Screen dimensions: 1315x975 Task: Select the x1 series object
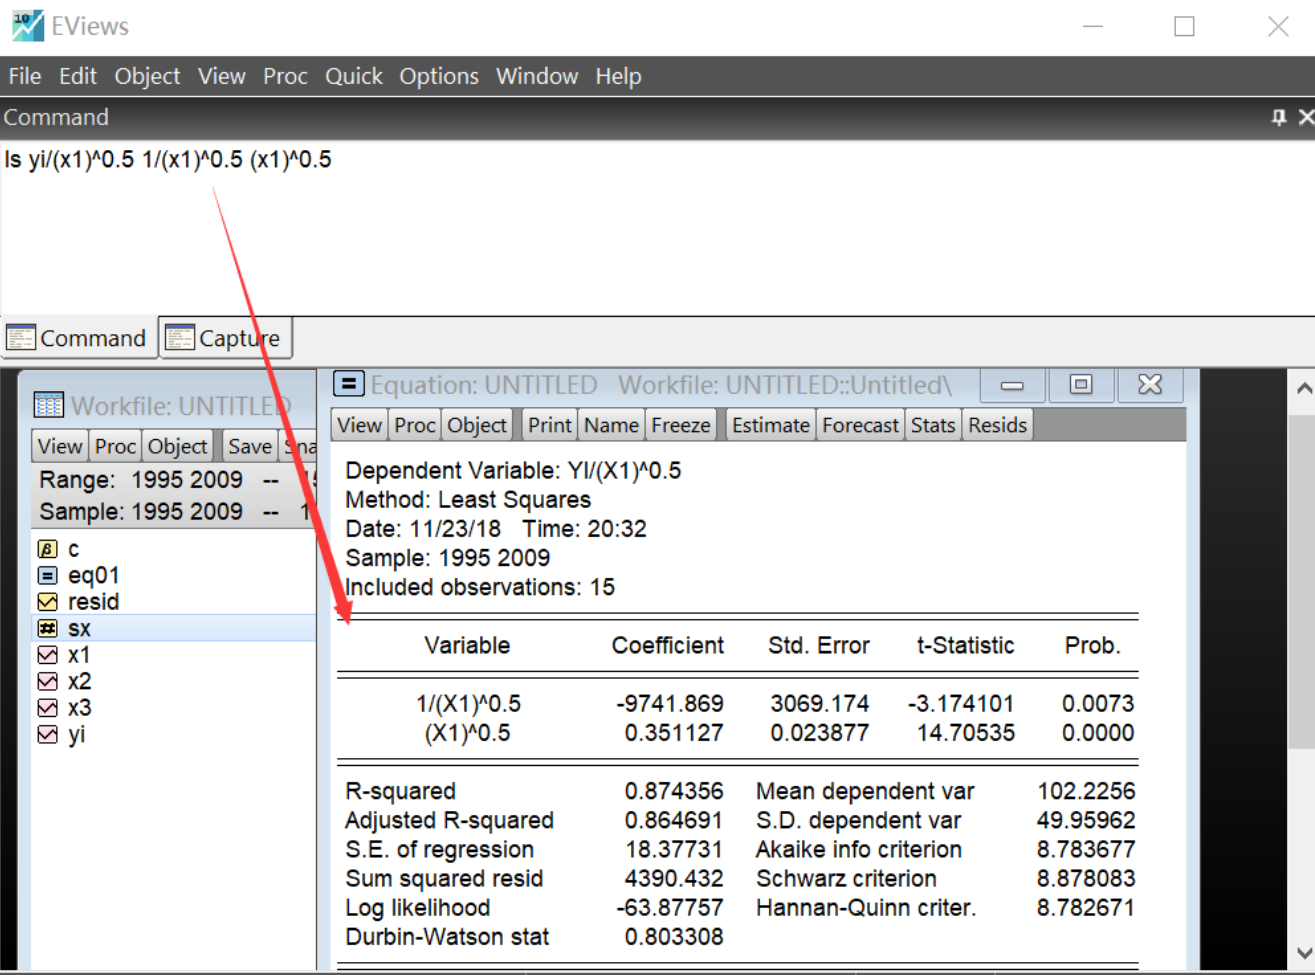[65, 655]
